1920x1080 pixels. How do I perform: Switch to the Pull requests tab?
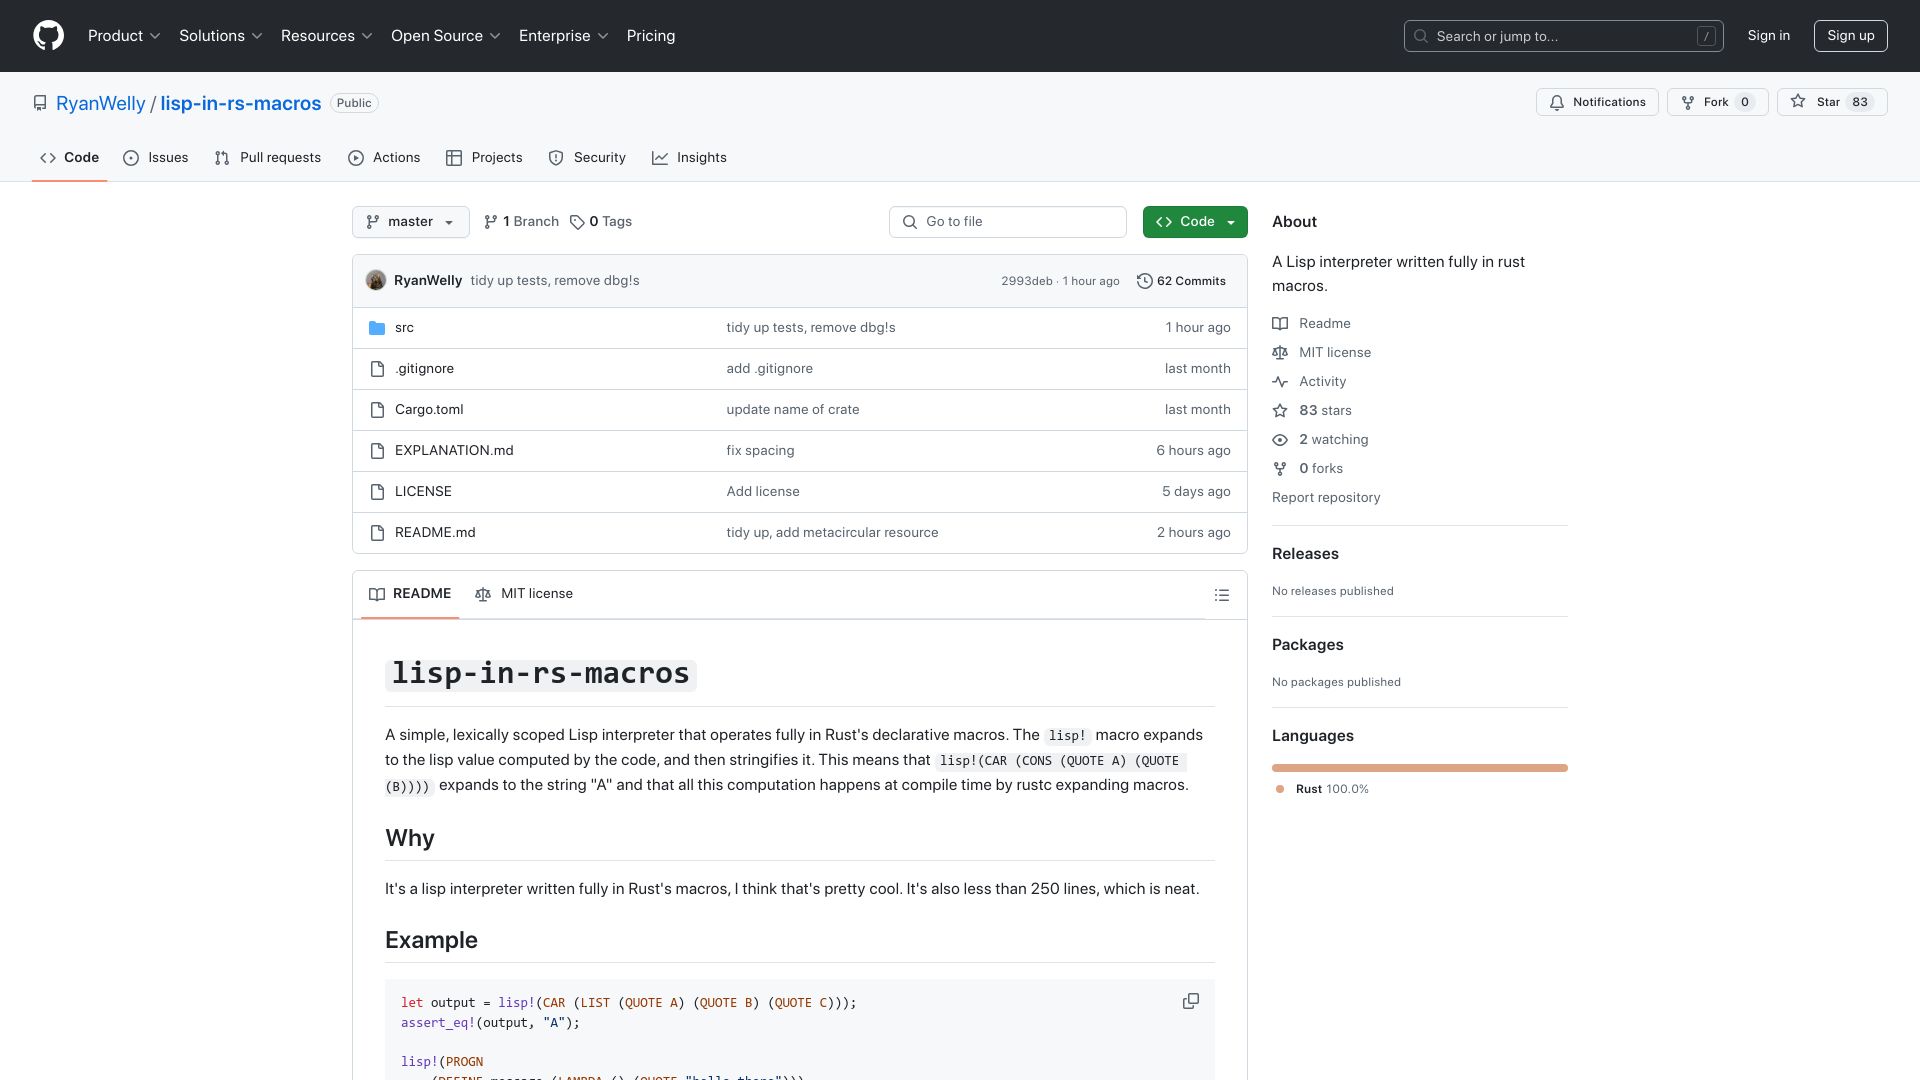pyautogui.click(x=268, y=158)
